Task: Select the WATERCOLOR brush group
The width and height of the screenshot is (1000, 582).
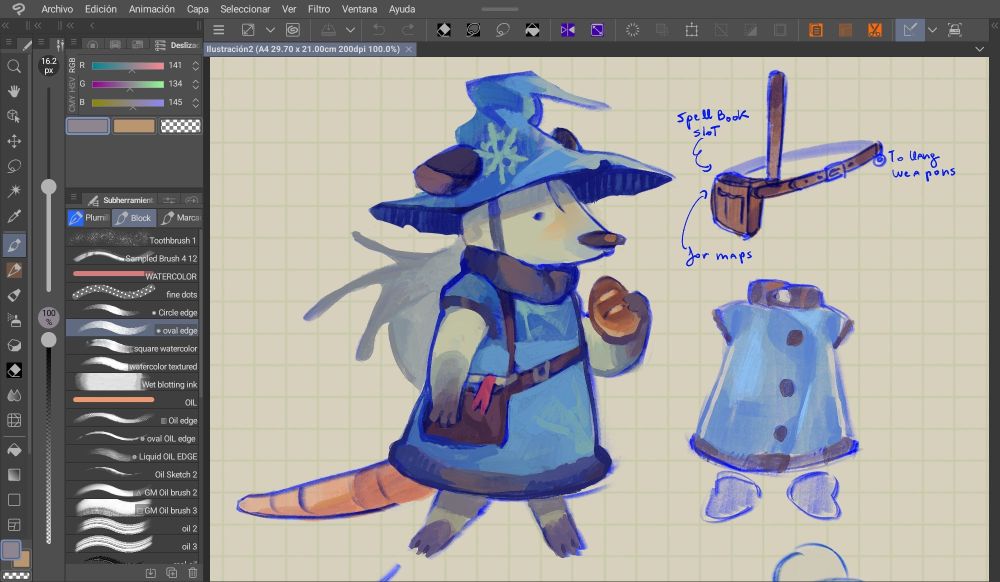Action: [133, 276]
